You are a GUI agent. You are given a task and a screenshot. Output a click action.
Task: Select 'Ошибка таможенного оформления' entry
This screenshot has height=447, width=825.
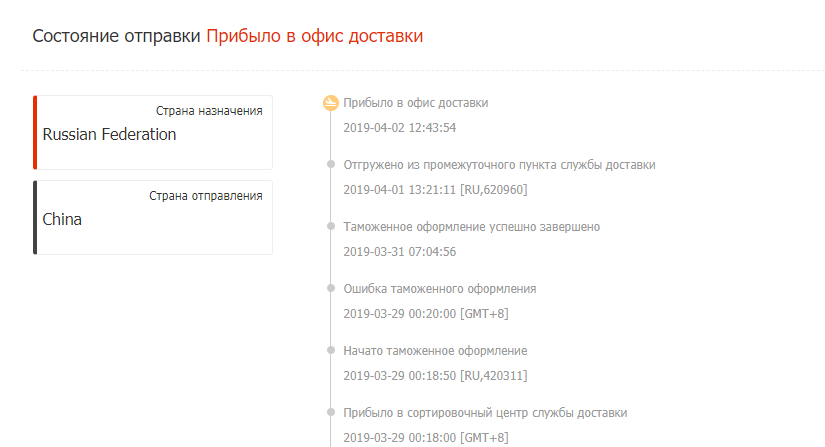tap(440, 289)
